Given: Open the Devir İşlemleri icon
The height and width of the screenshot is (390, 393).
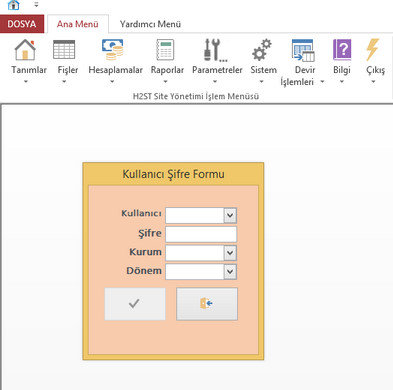Looking at the screenshot, I should click(x=303, y=50).
